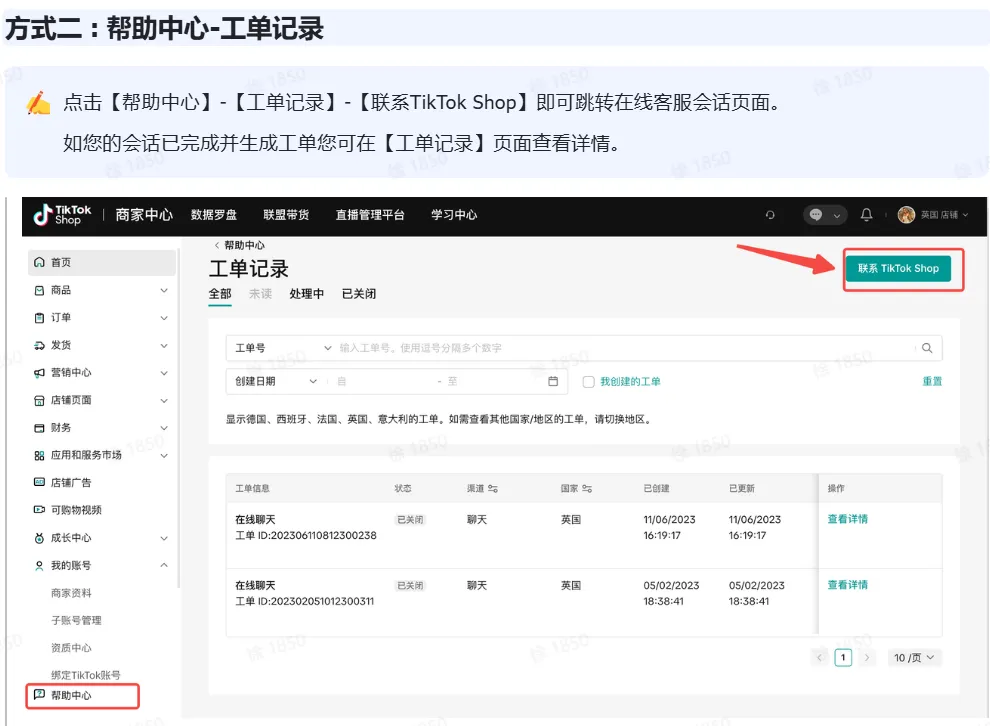This screenshot has width=990, height=726.
Task: Click the 营销中心 megaphone icon
Action: click(39, 372)
